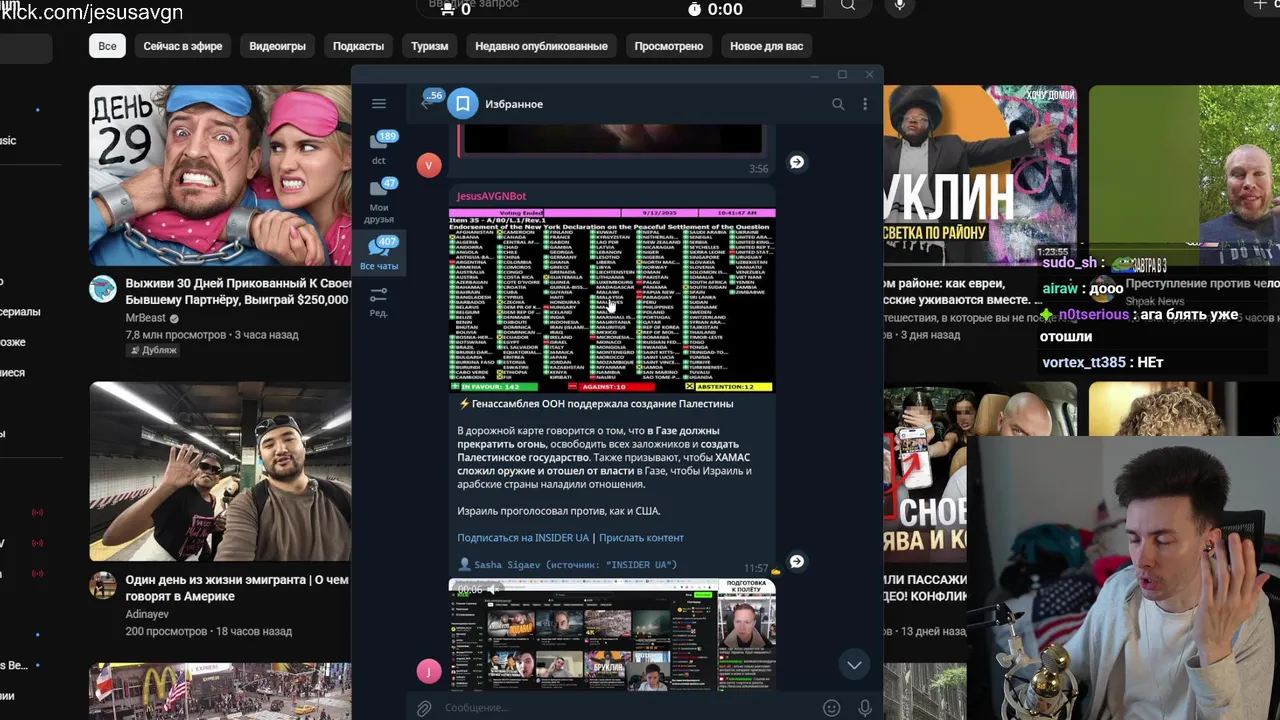
Task: Switch to the Все чаты folder
Action: (x=379, y=254)
